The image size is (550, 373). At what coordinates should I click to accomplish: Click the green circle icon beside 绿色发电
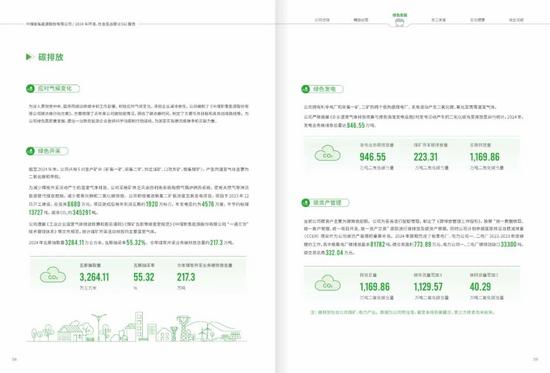306,89
